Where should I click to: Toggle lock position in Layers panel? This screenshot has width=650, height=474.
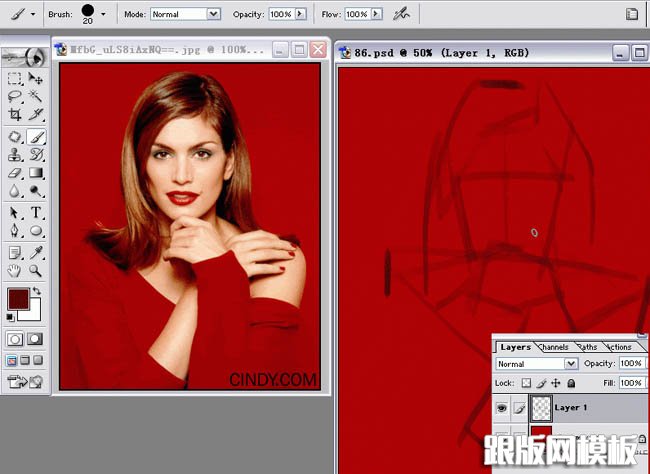click(x=556, y=383)
